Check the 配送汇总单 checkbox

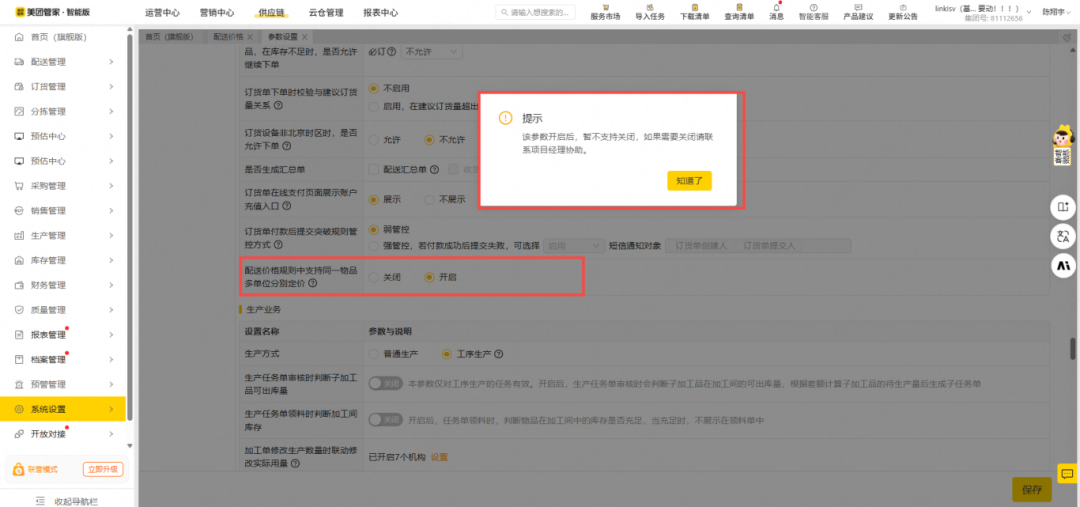pyautogui.click(x=374, y=170)
